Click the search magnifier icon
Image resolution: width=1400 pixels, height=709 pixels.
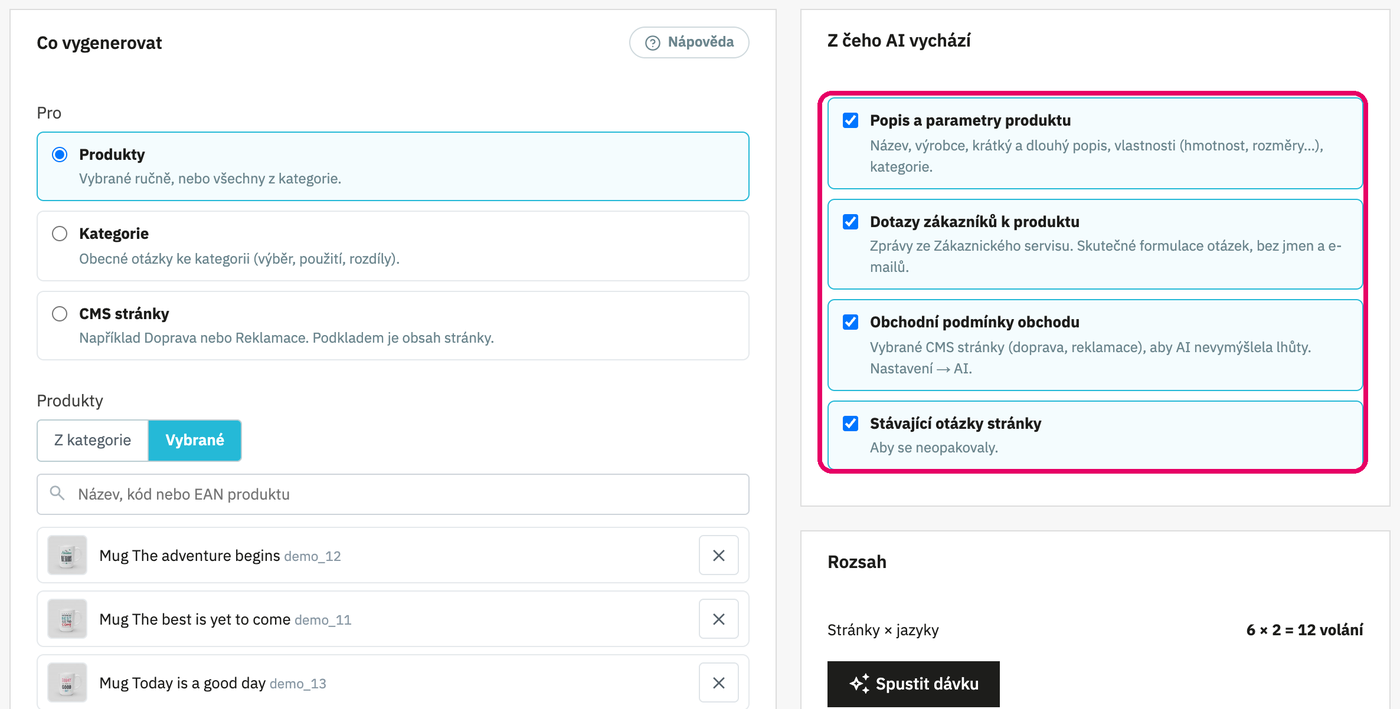pyautogui.click(x=58, y=494)
